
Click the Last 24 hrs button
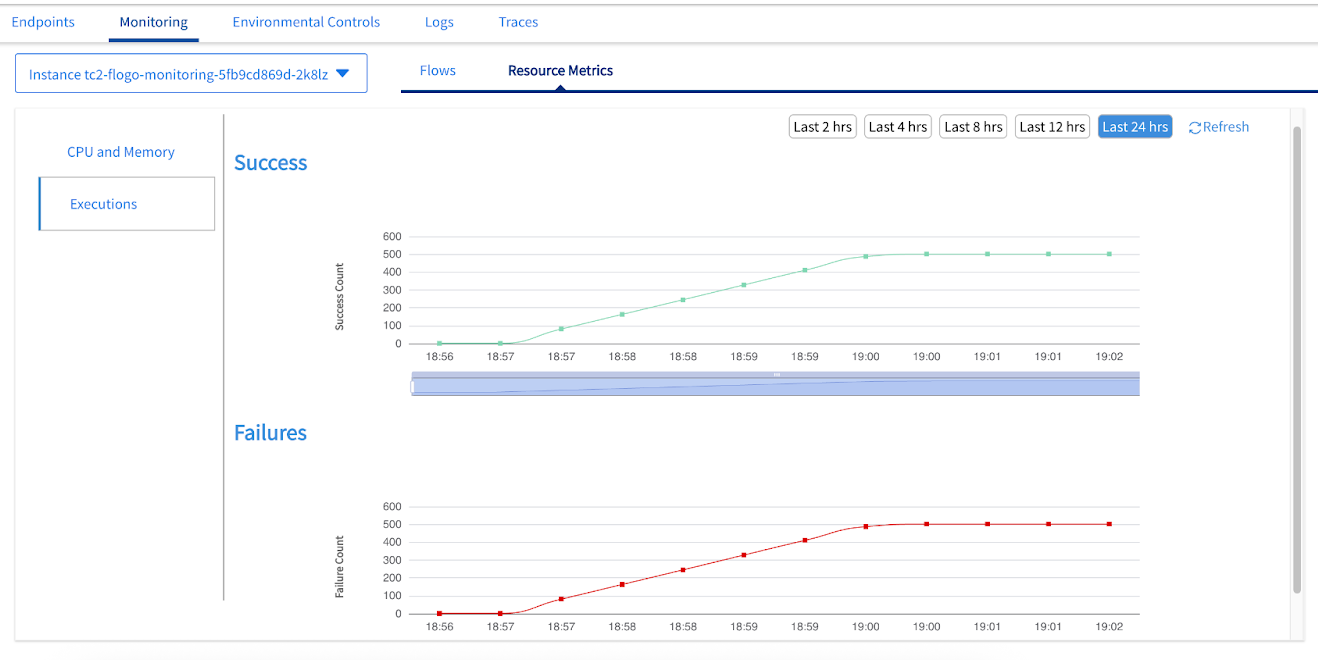coord(1135,127)
